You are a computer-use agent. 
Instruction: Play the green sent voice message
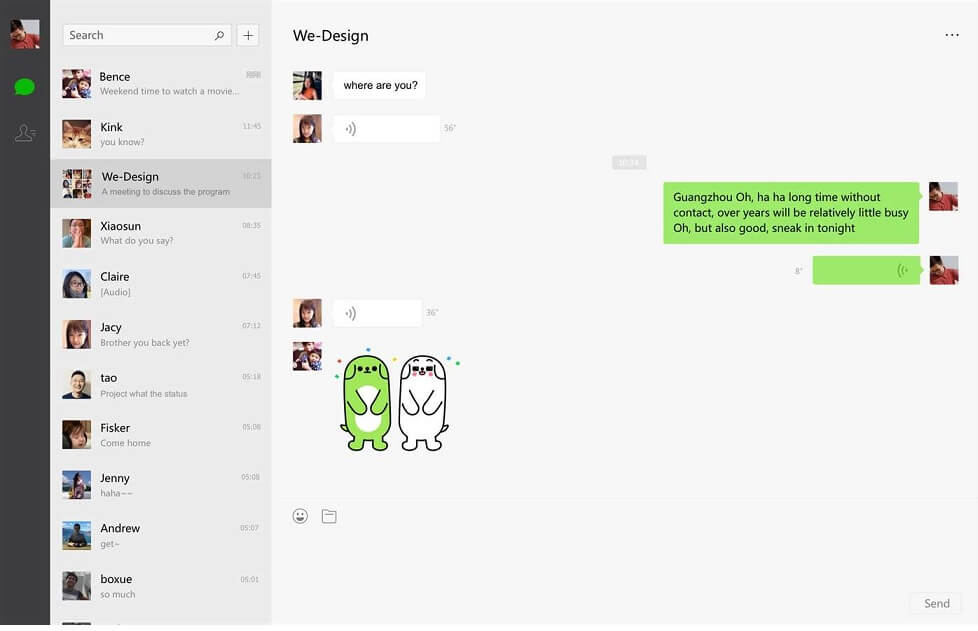pos(866,271)
